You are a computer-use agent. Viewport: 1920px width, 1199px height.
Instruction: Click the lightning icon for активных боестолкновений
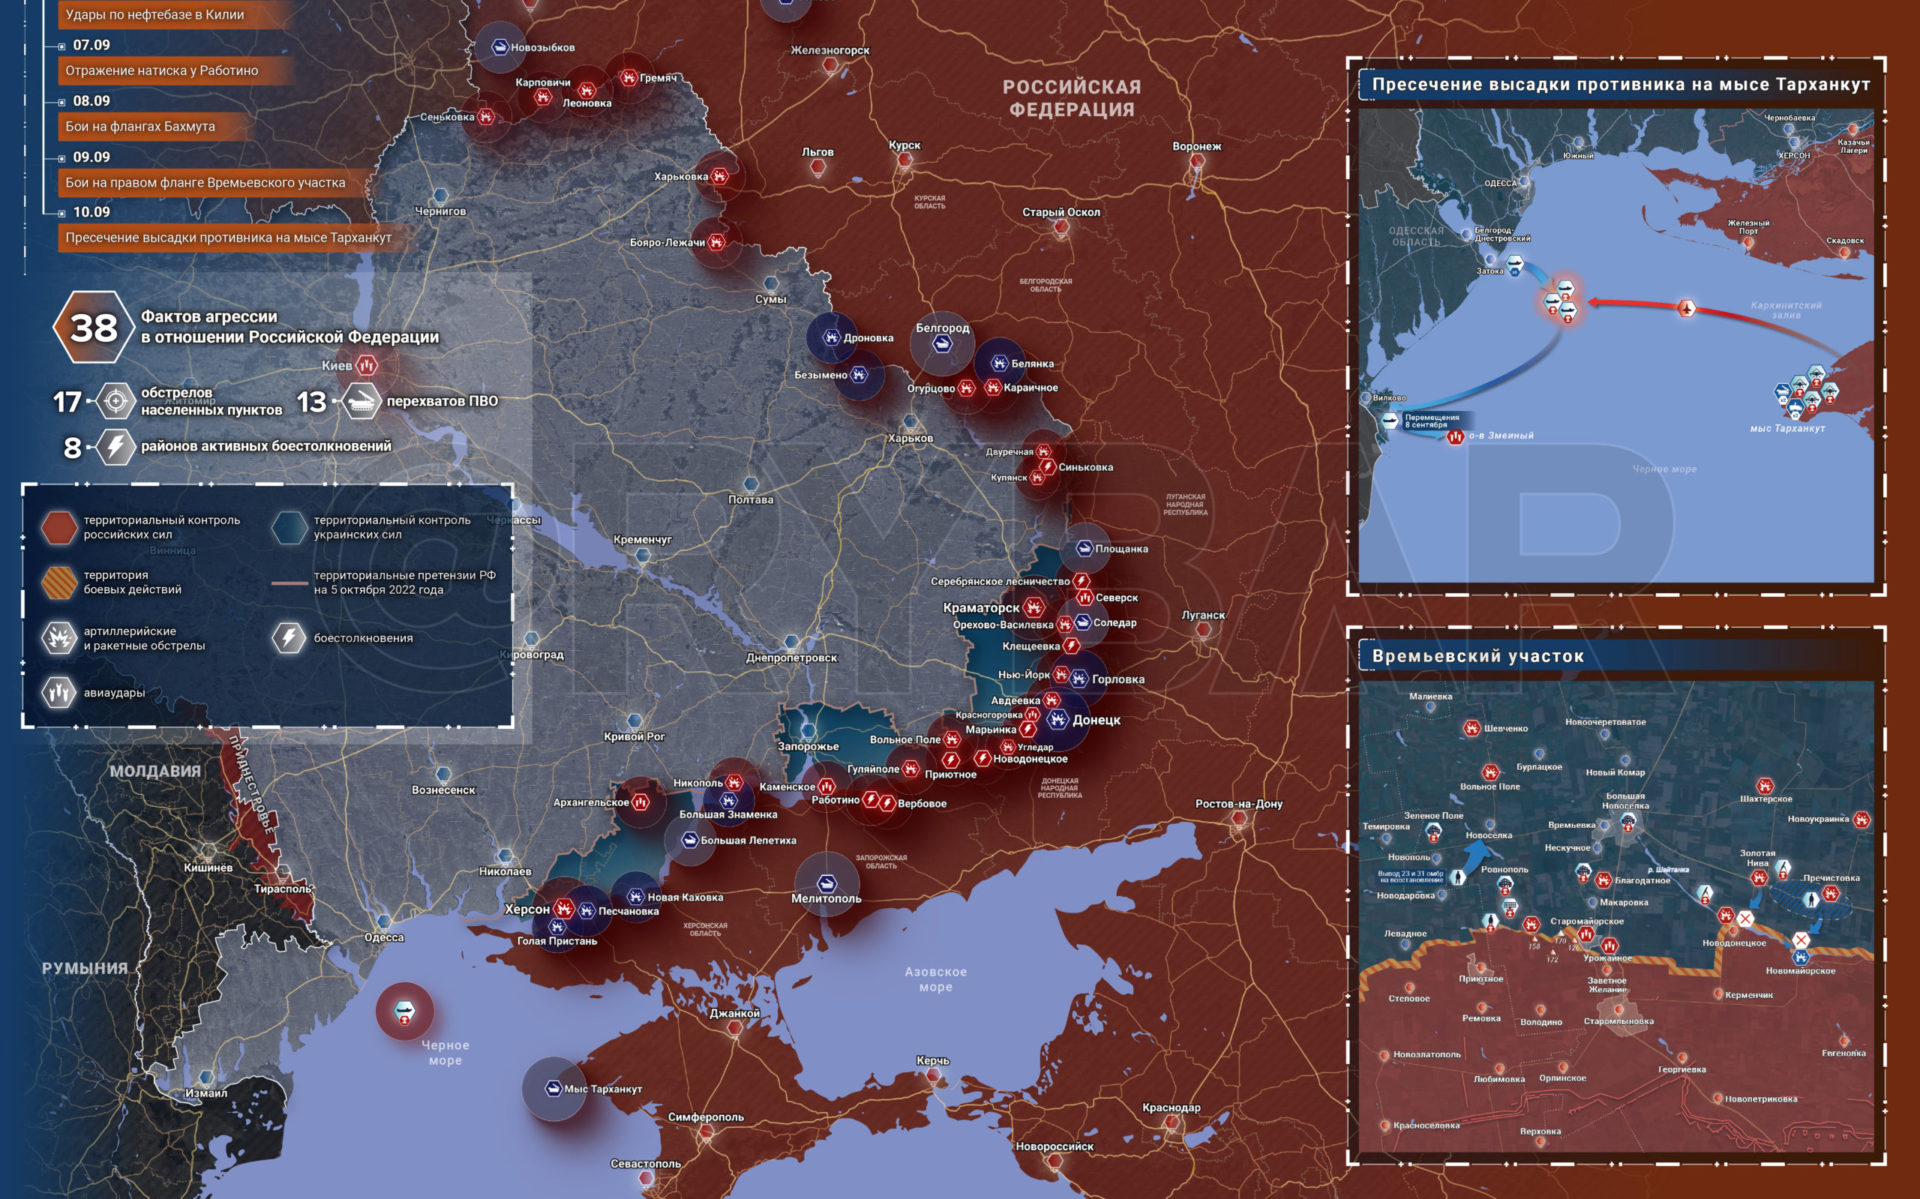[115, 446]
